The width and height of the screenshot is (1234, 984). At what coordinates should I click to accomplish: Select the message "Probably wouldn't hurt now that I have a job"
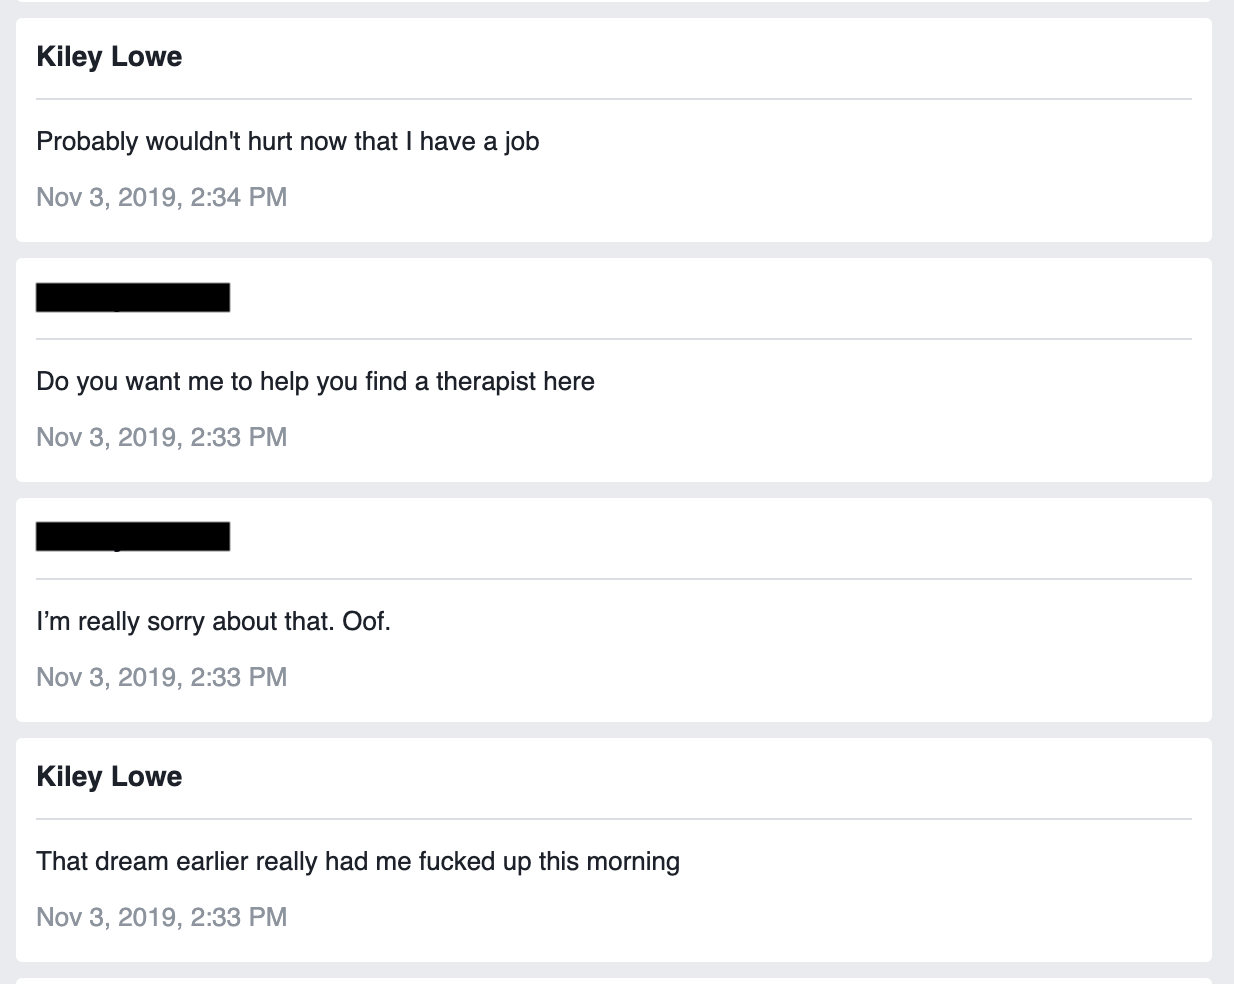pos(287,141)
